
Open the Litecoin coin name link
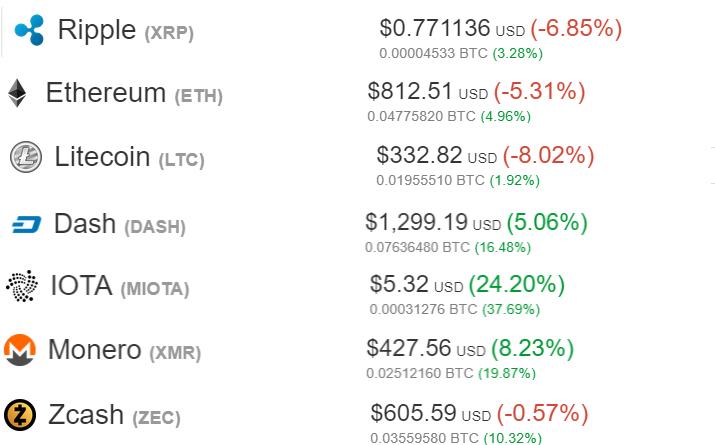[x=102, y=157]
